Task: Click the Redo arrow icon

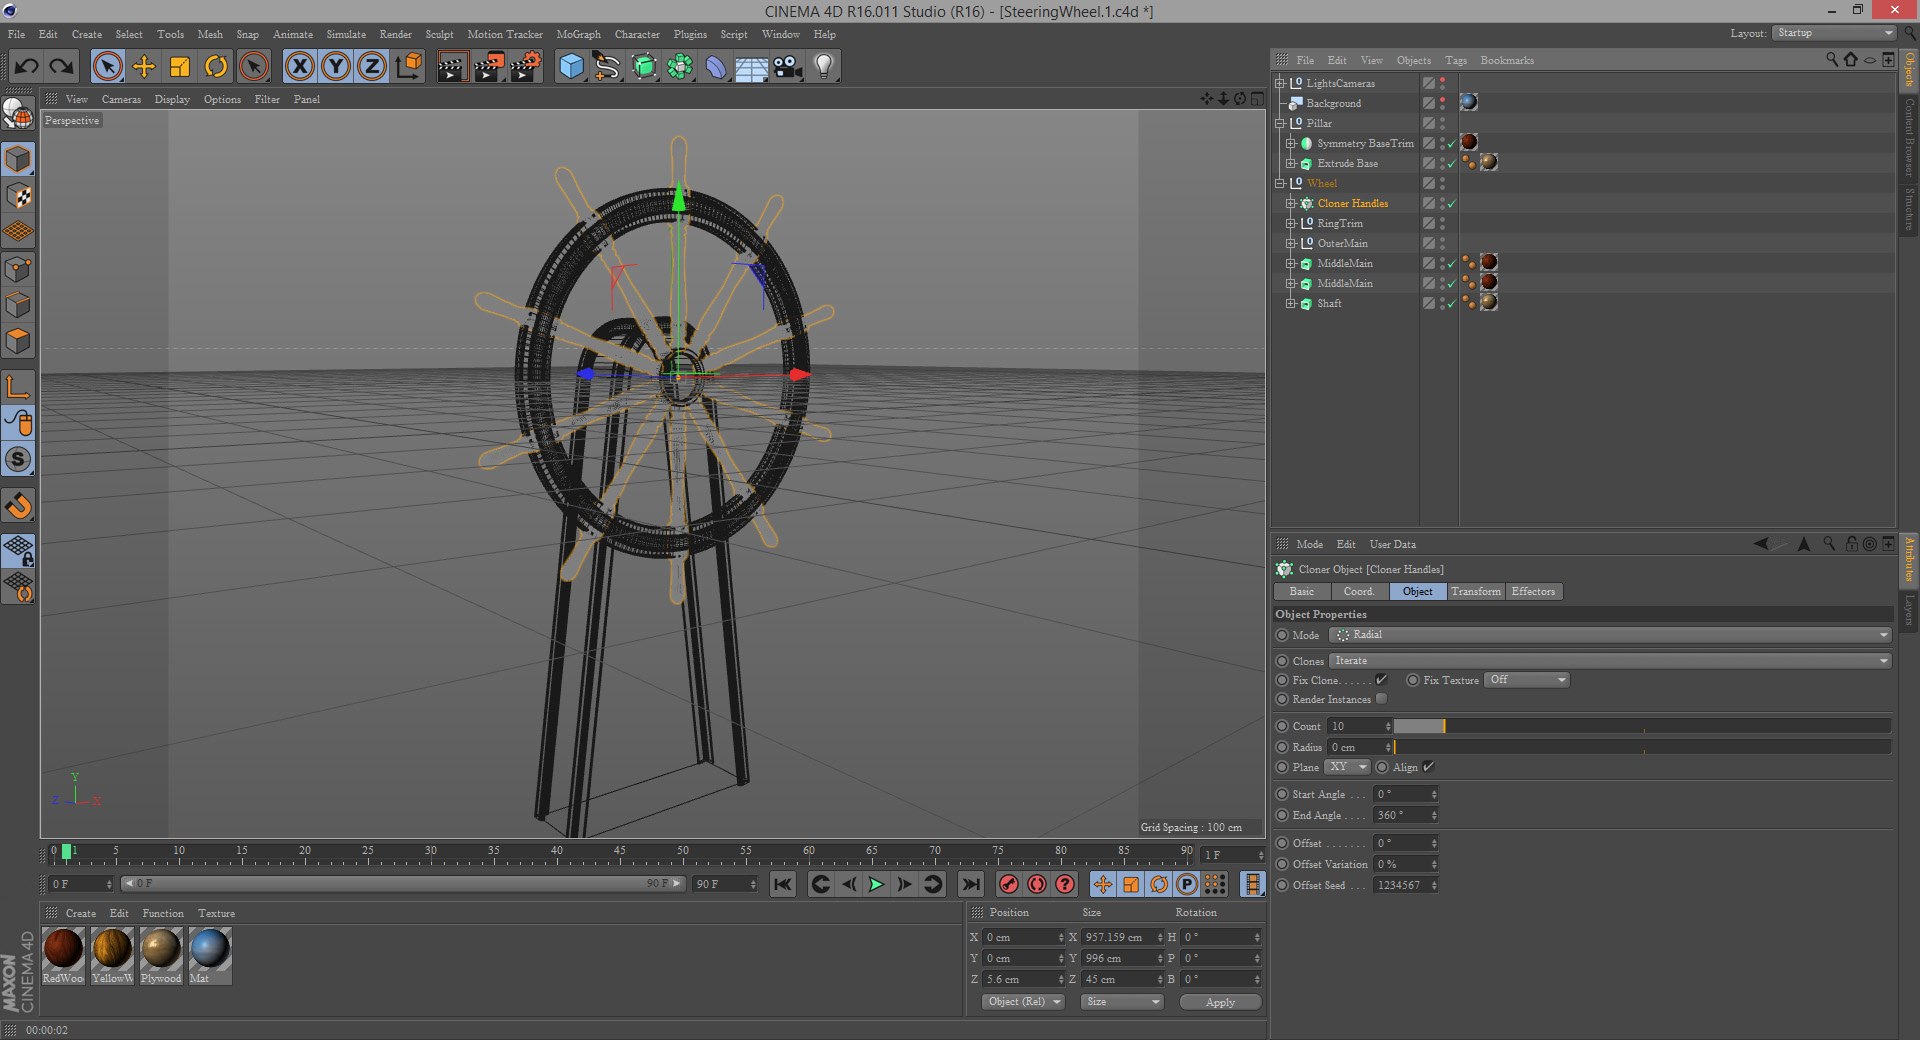Action: [x=62, y=67]
